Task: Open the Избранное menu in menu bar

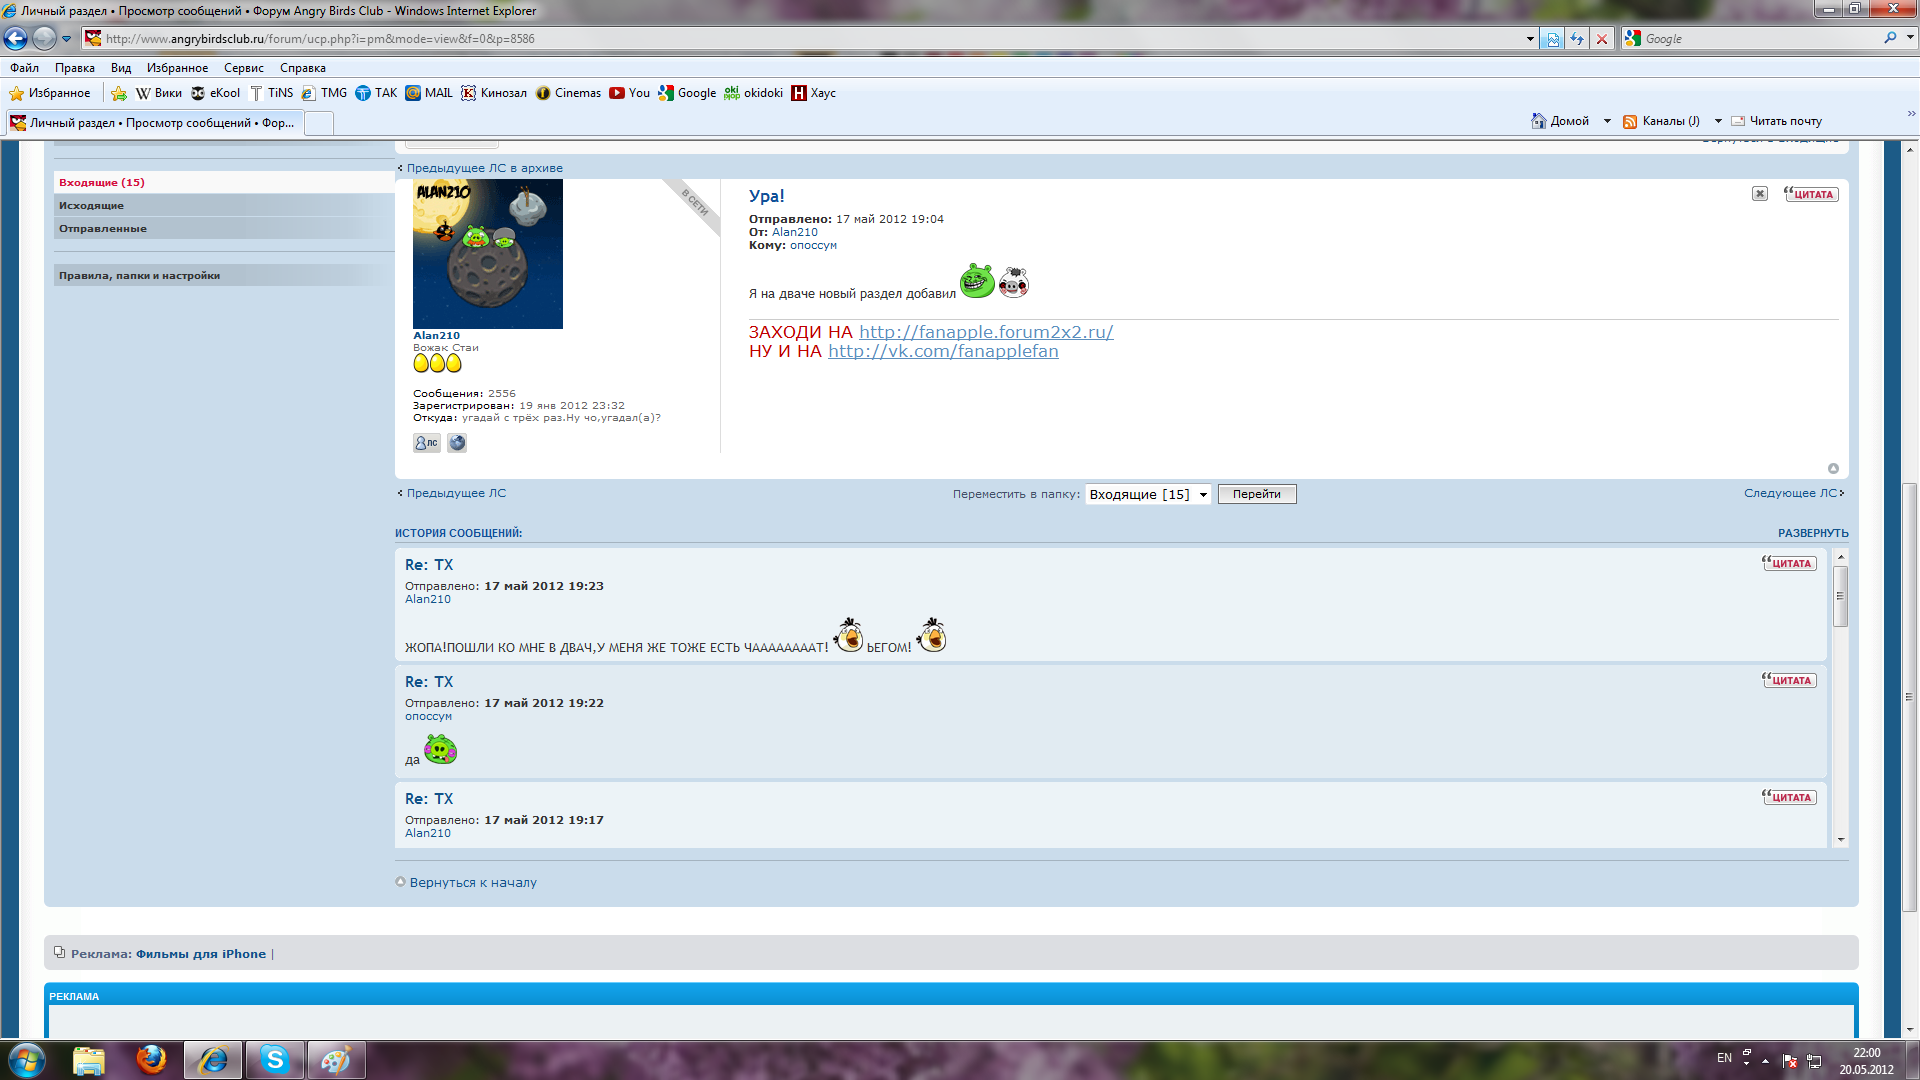Action: 177,68
